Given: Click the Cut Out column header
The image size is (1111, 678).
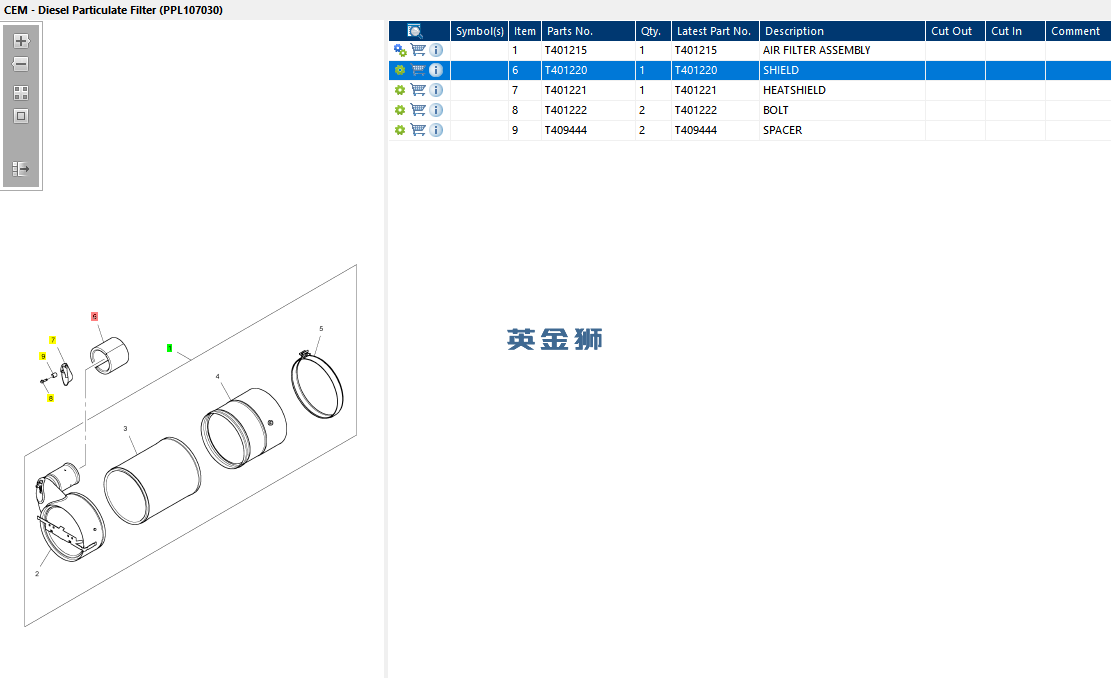Looking at the screenshot, I should click(x=955, y=31).
